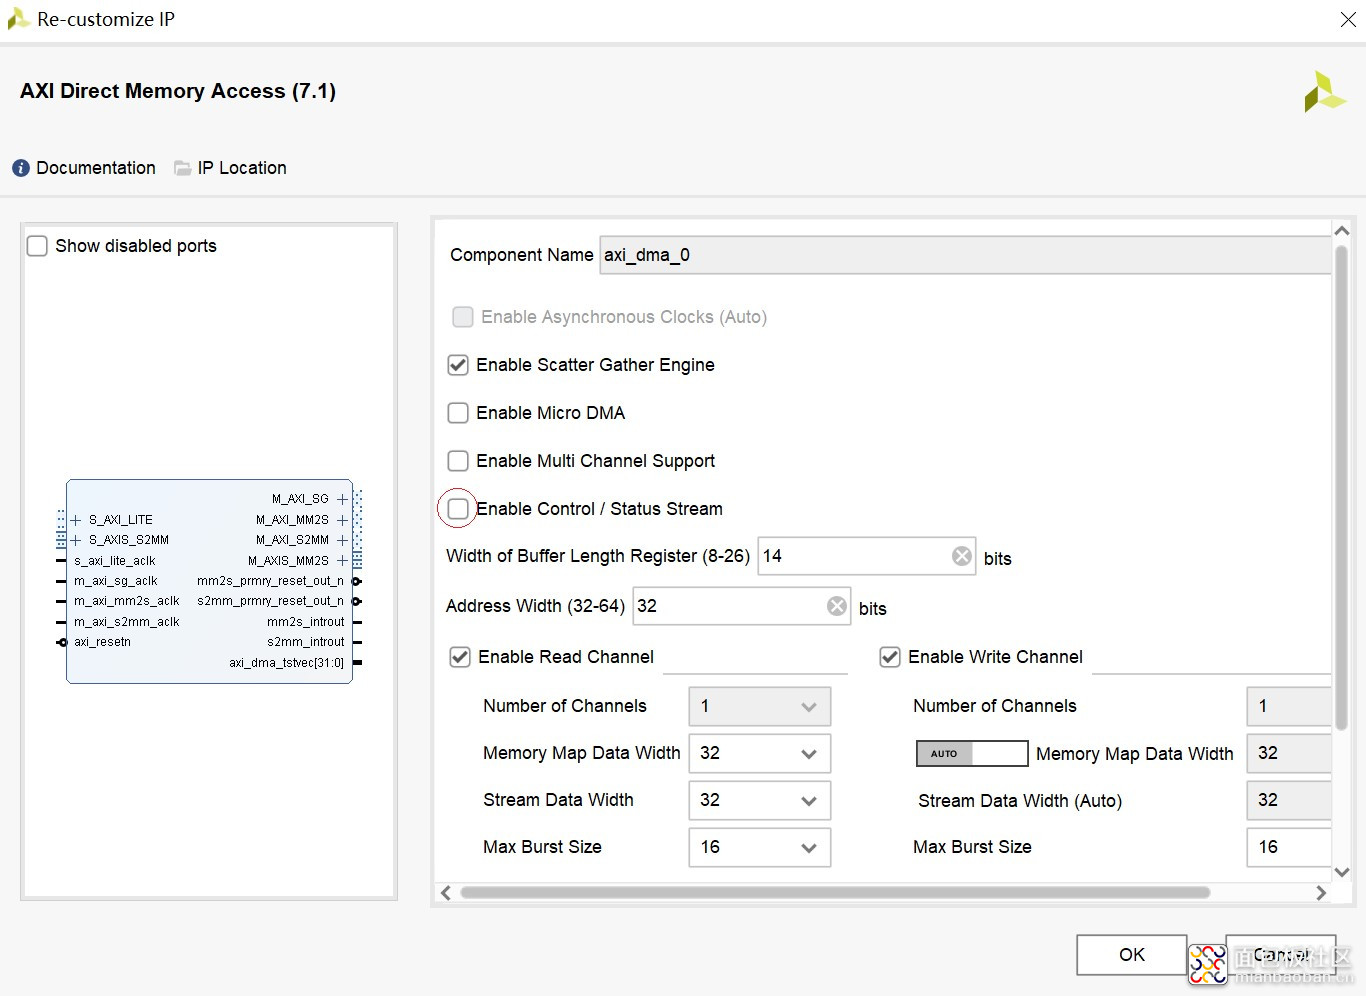Screen dimensions: 1366x996
Task: Open write channel Number of Channels dropdown
Action: pos(1289,706)
